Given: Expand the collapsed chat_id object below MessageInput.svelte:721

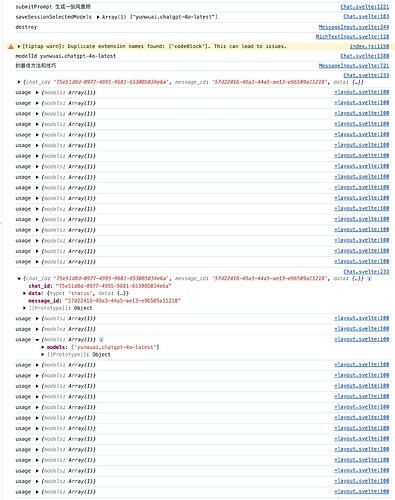Looking at the screenshot, I should (19, 82).
